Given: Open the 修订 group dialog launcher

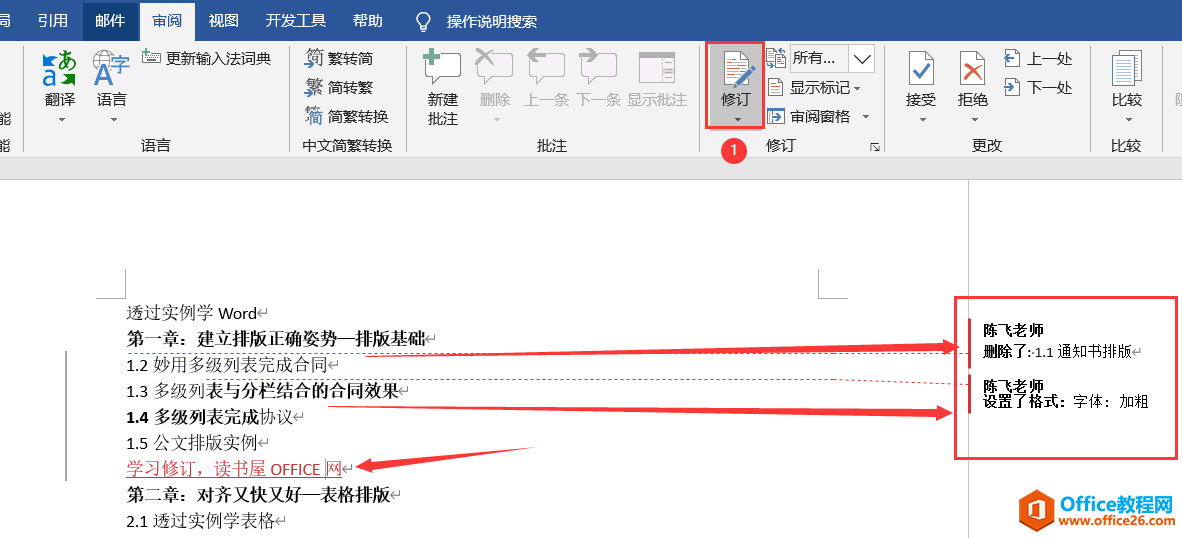Looking at the screenshot, I should pos(875,148).
